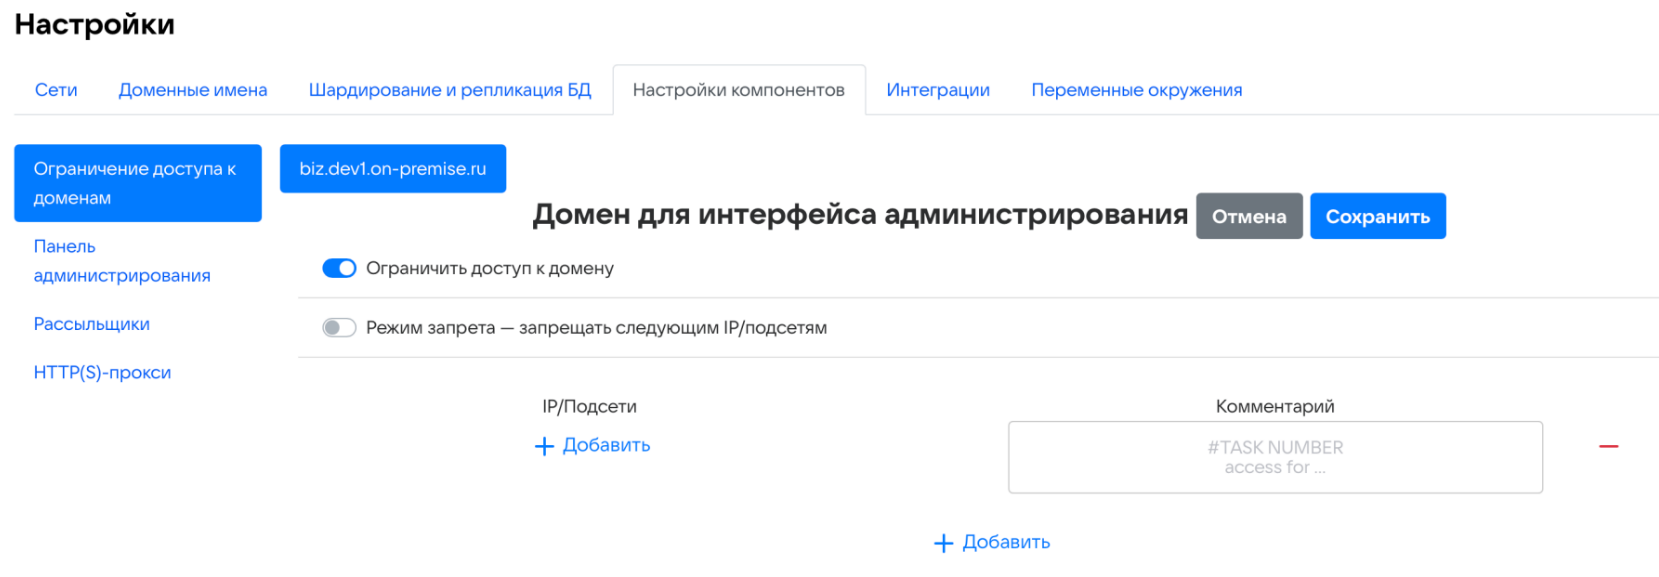Screen dimensions: 1659x577
Task: Click the bottom plus icon to add a row
Action: 943,543
